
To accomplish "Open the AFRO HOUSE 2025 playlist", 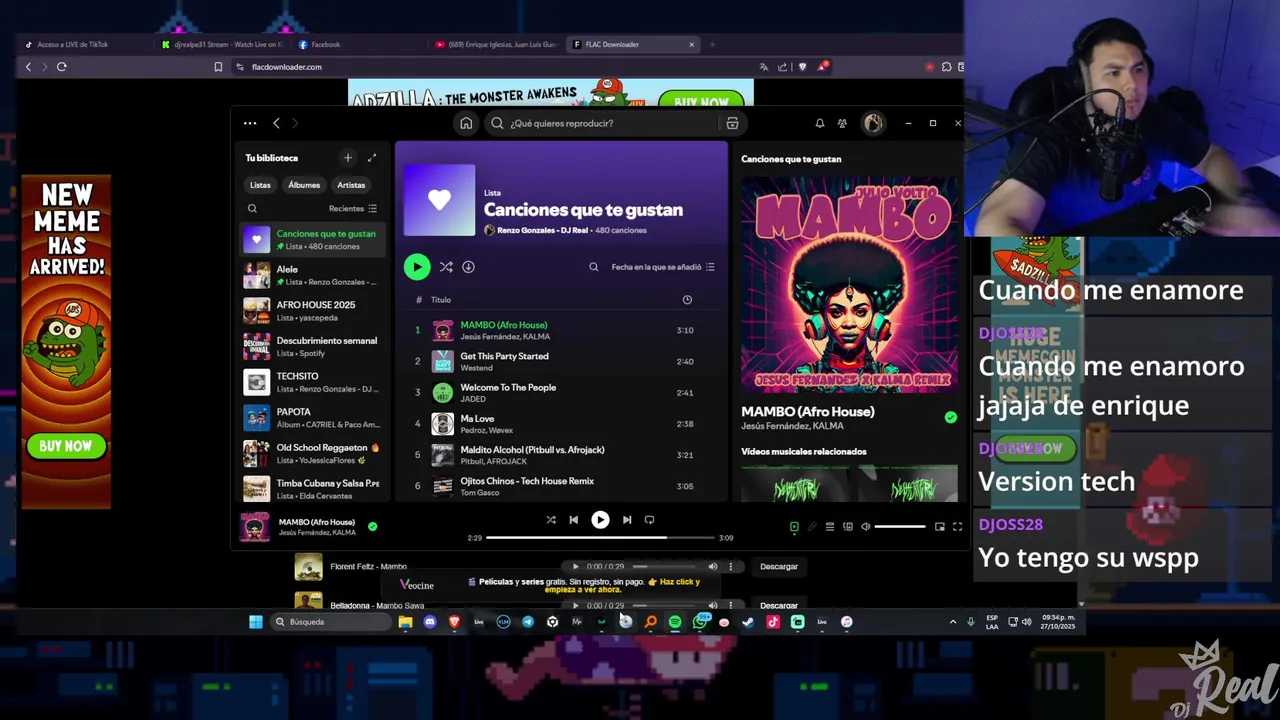I will point(312,311).
